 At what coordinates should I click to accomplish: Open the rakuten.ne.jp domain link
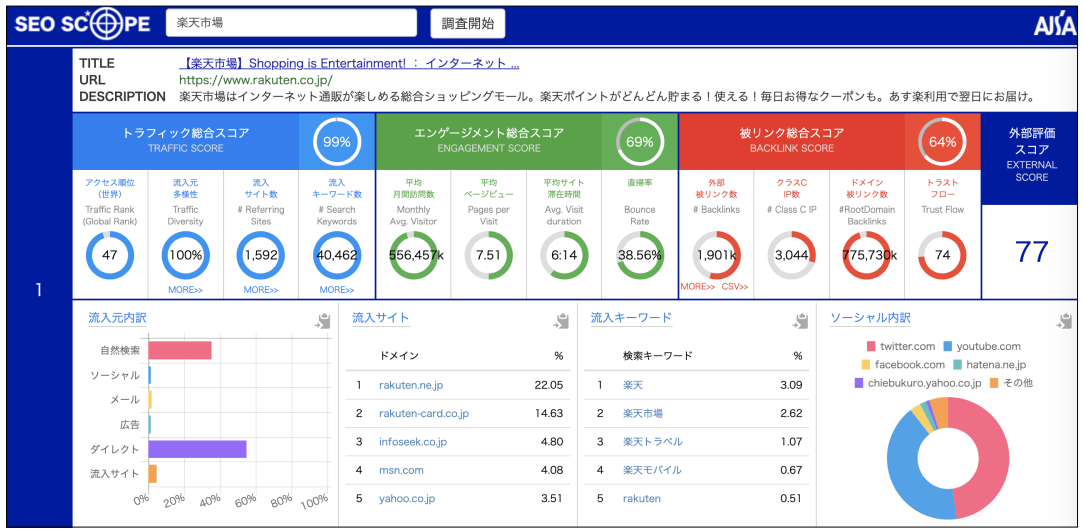point(411,385)
